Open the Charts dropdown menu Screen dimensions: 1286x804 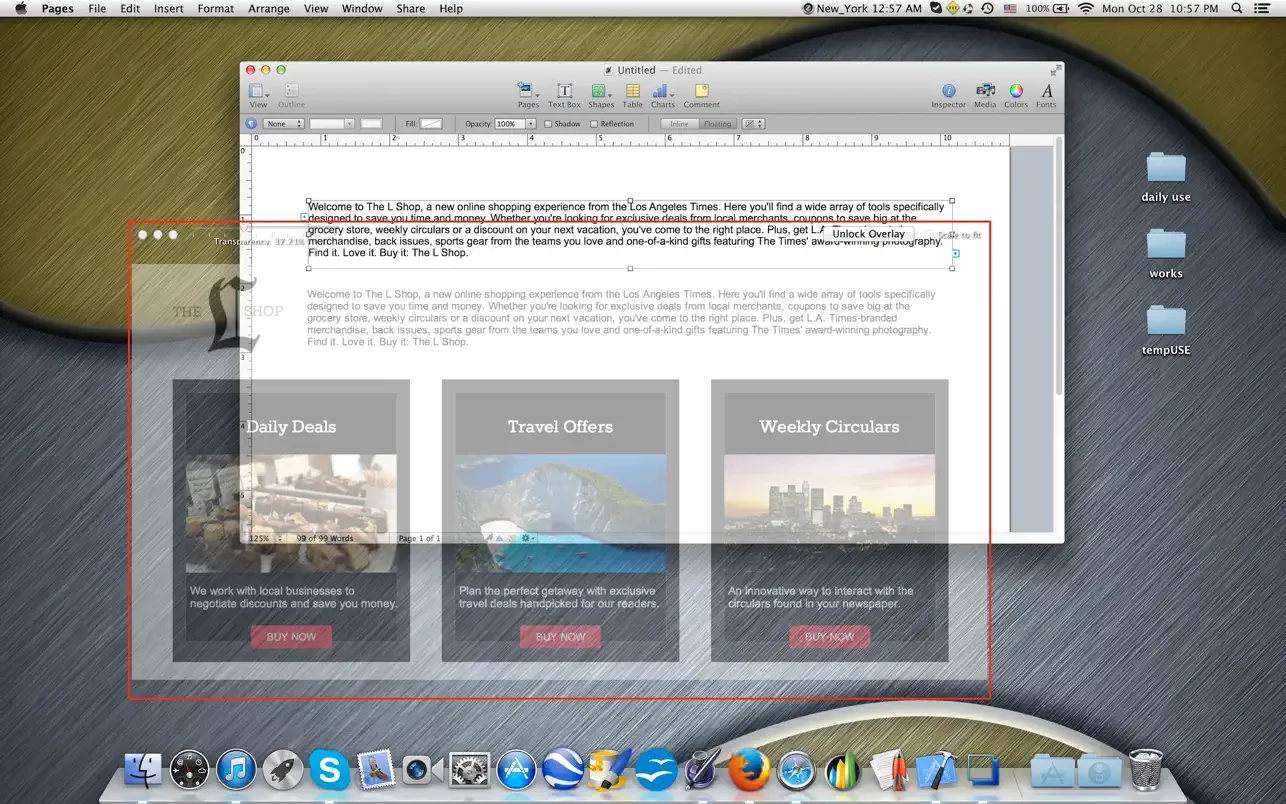click(663, 94)
